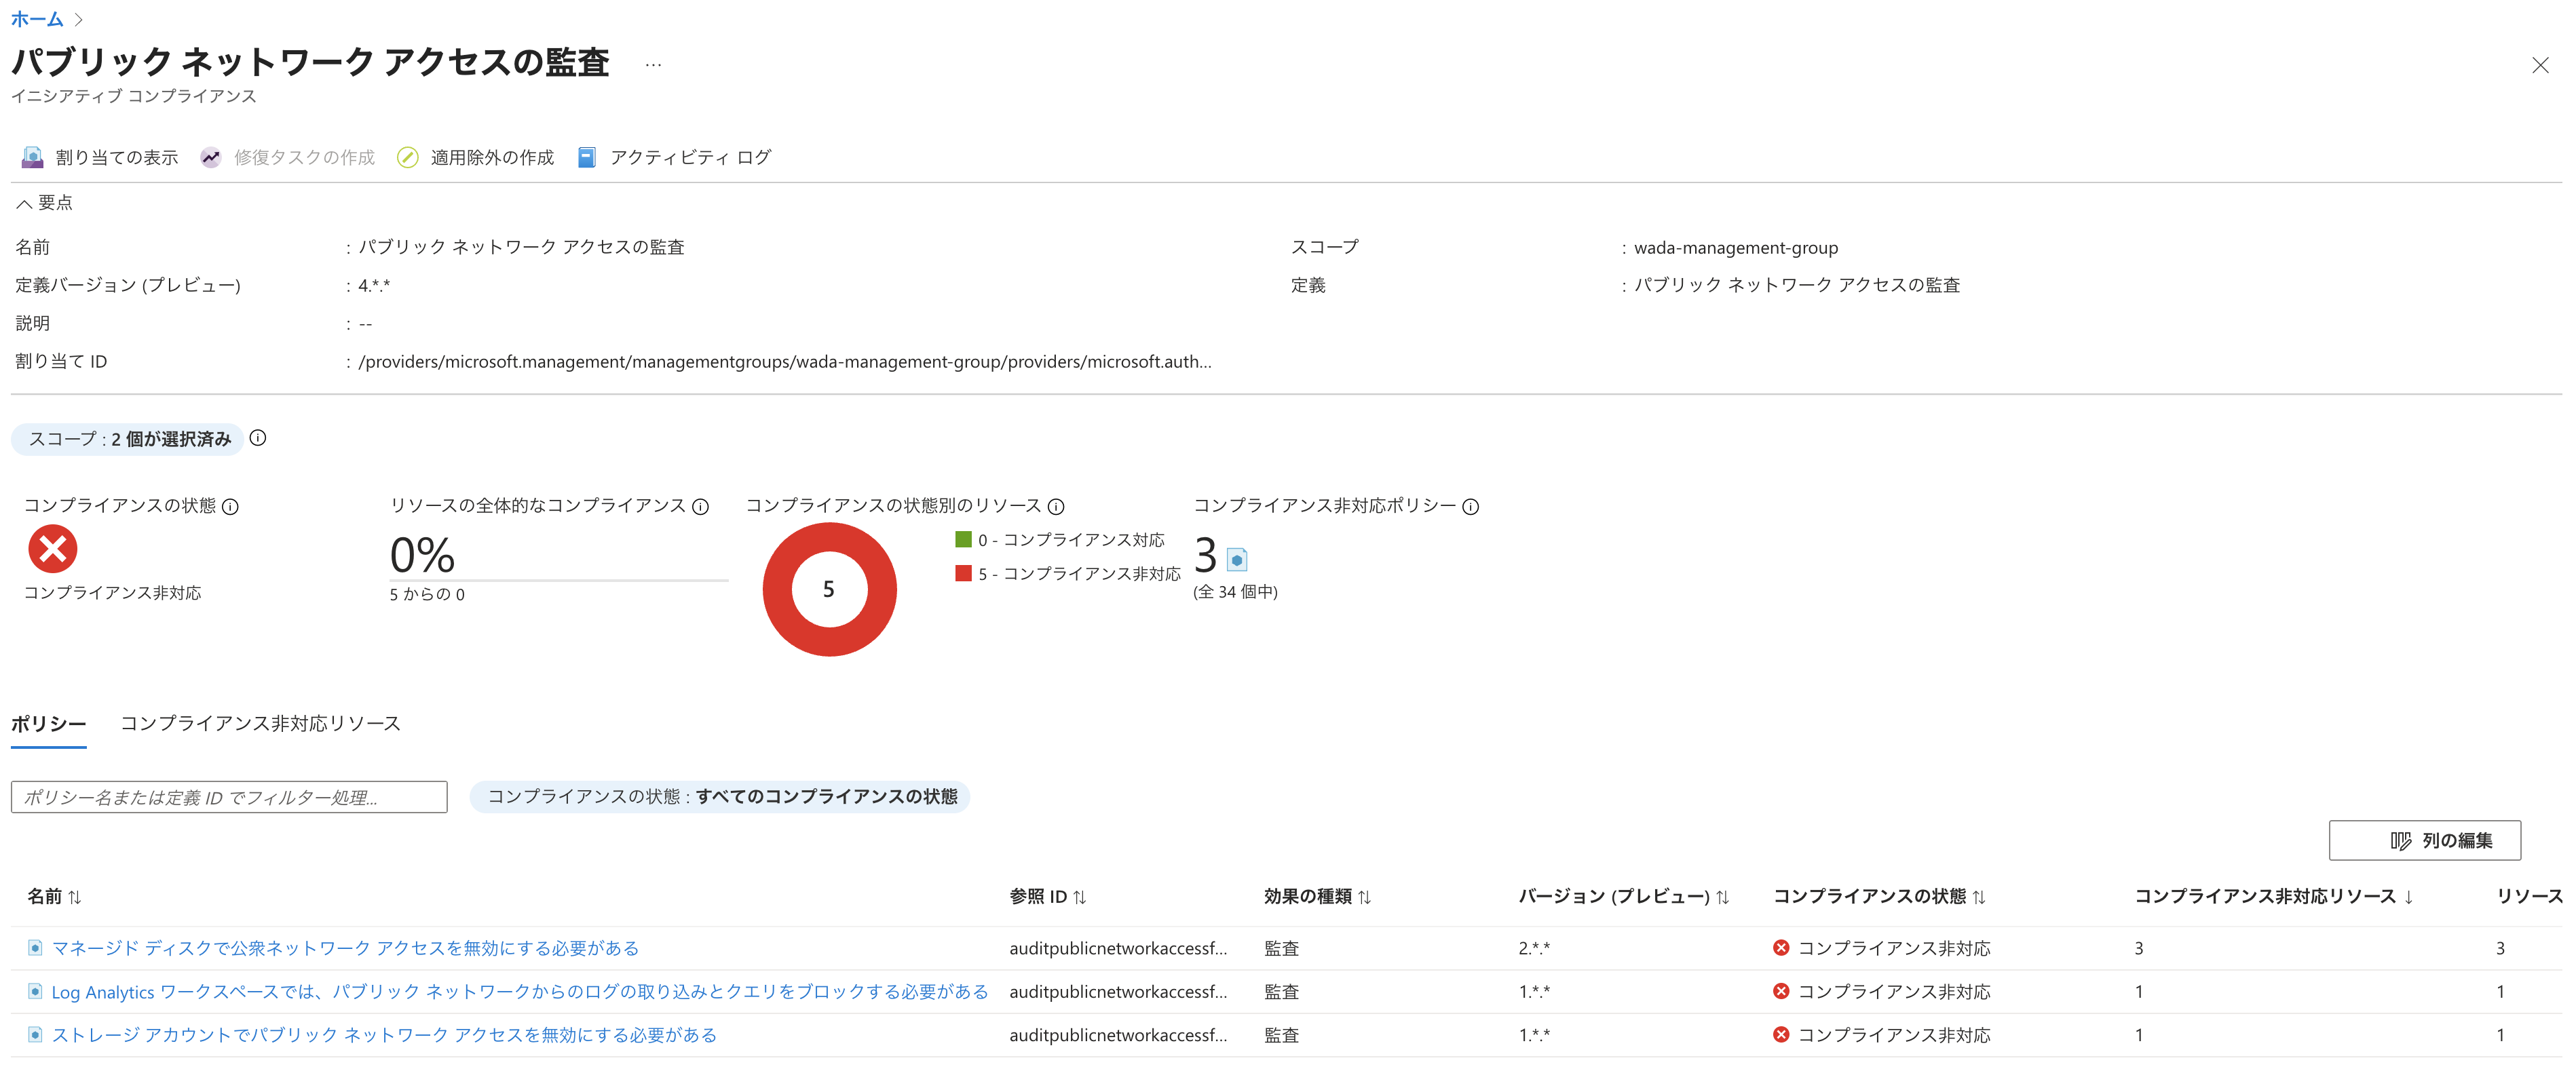Click 定義 value パブリック ネットワーク アクセスの監査
The width and height of the screenshot is (2576, 1069).
coord(1797,285)
